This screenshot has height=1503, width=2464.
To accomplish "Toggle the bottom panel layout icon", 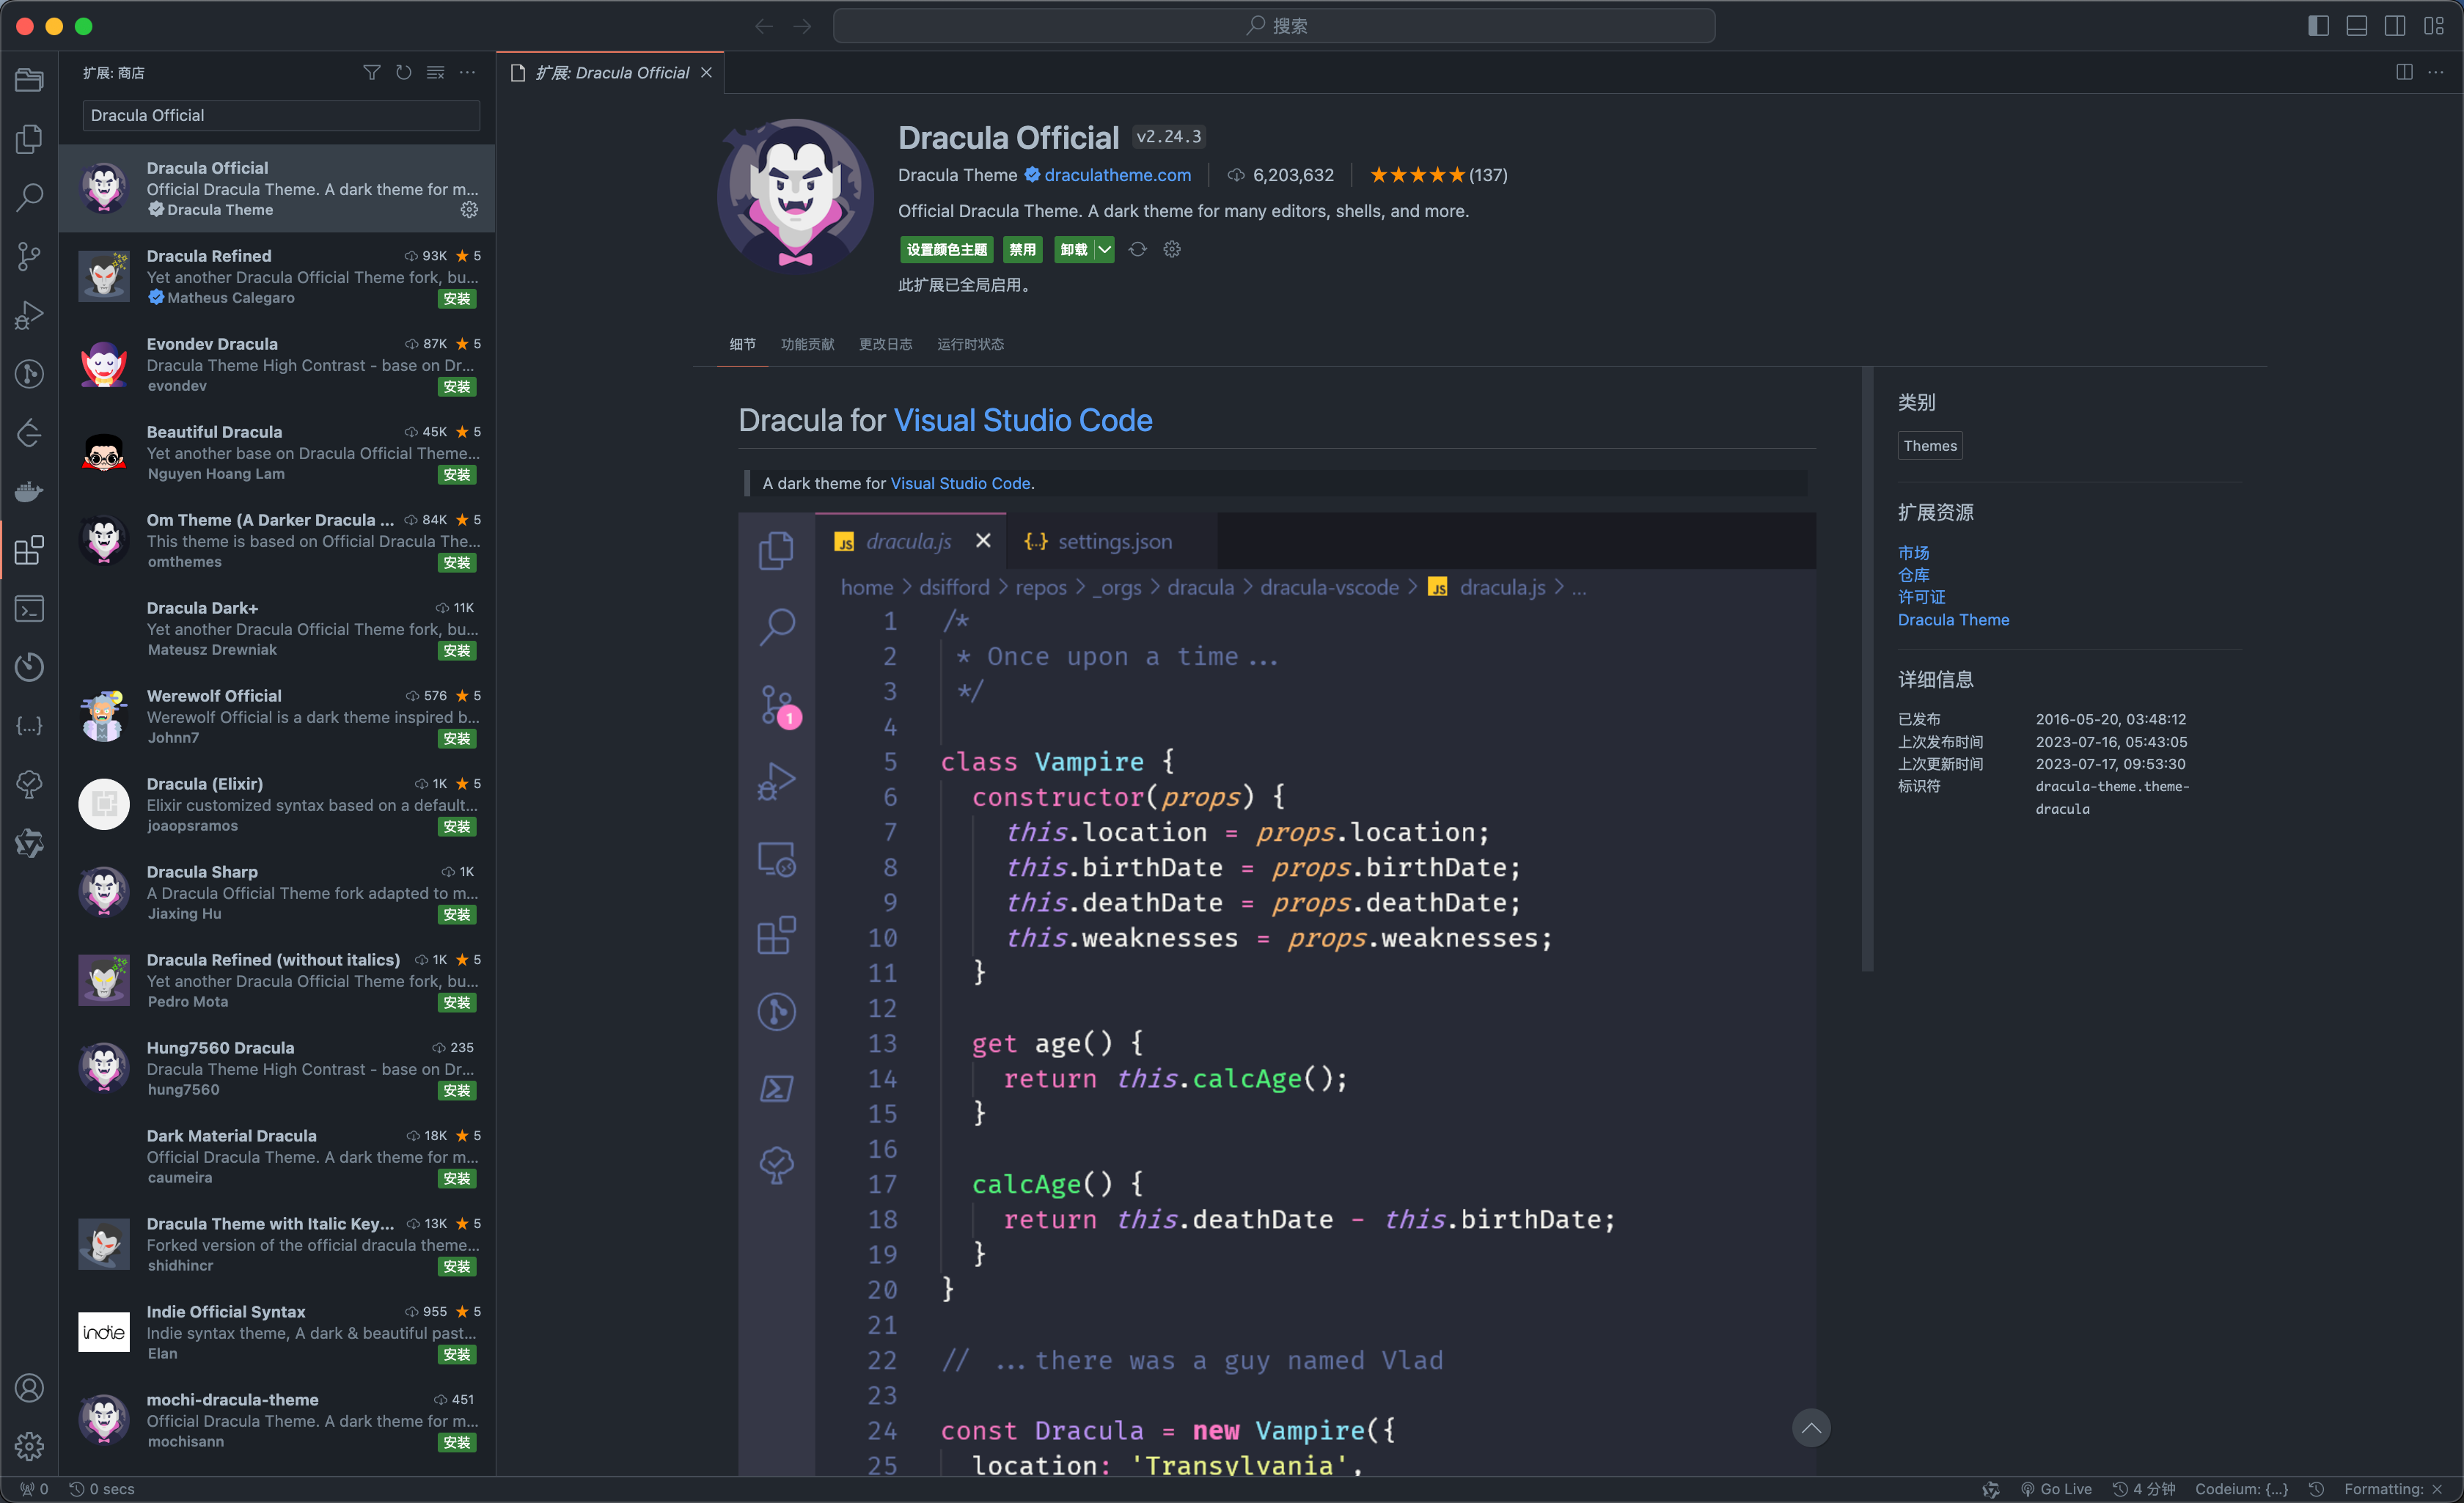I will pyautogui.click(x=2356, y=26).
